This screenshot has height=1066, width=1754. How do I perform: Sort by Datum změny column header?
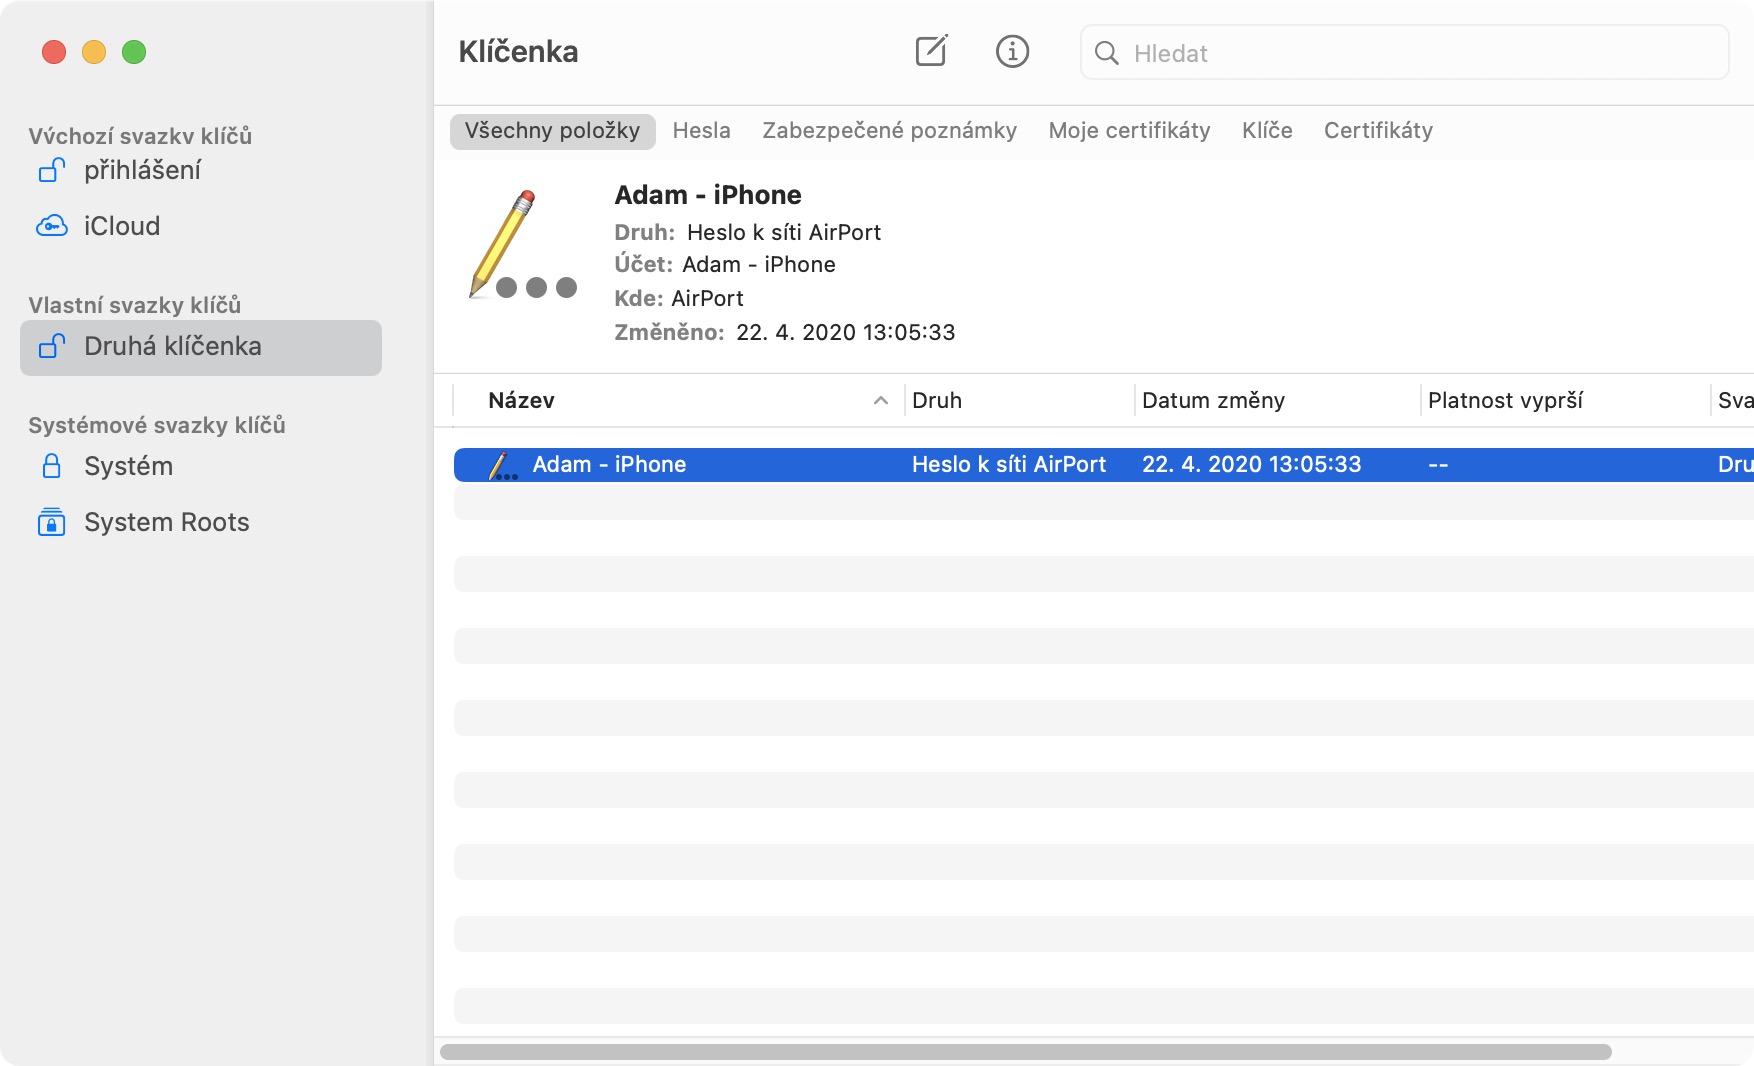[x=1213, y=401]
